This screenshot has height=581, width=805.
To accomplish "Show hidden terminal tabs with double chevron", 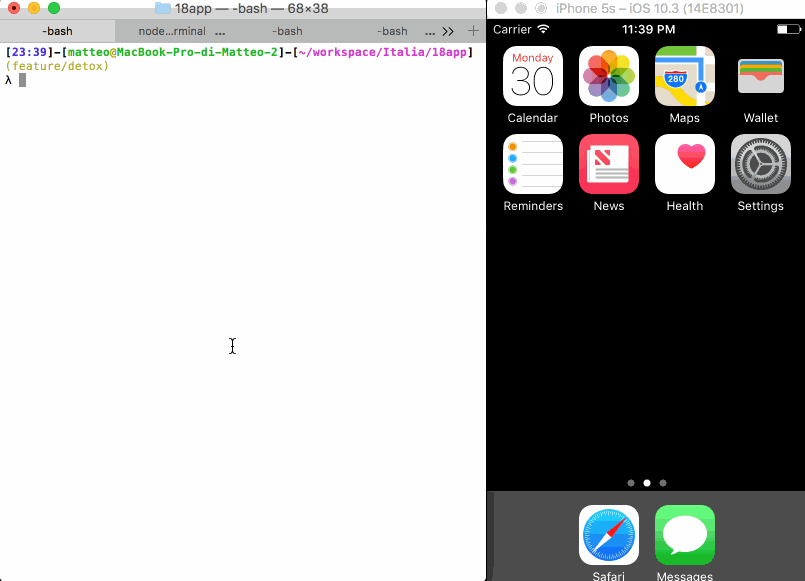I will point(448,31).
